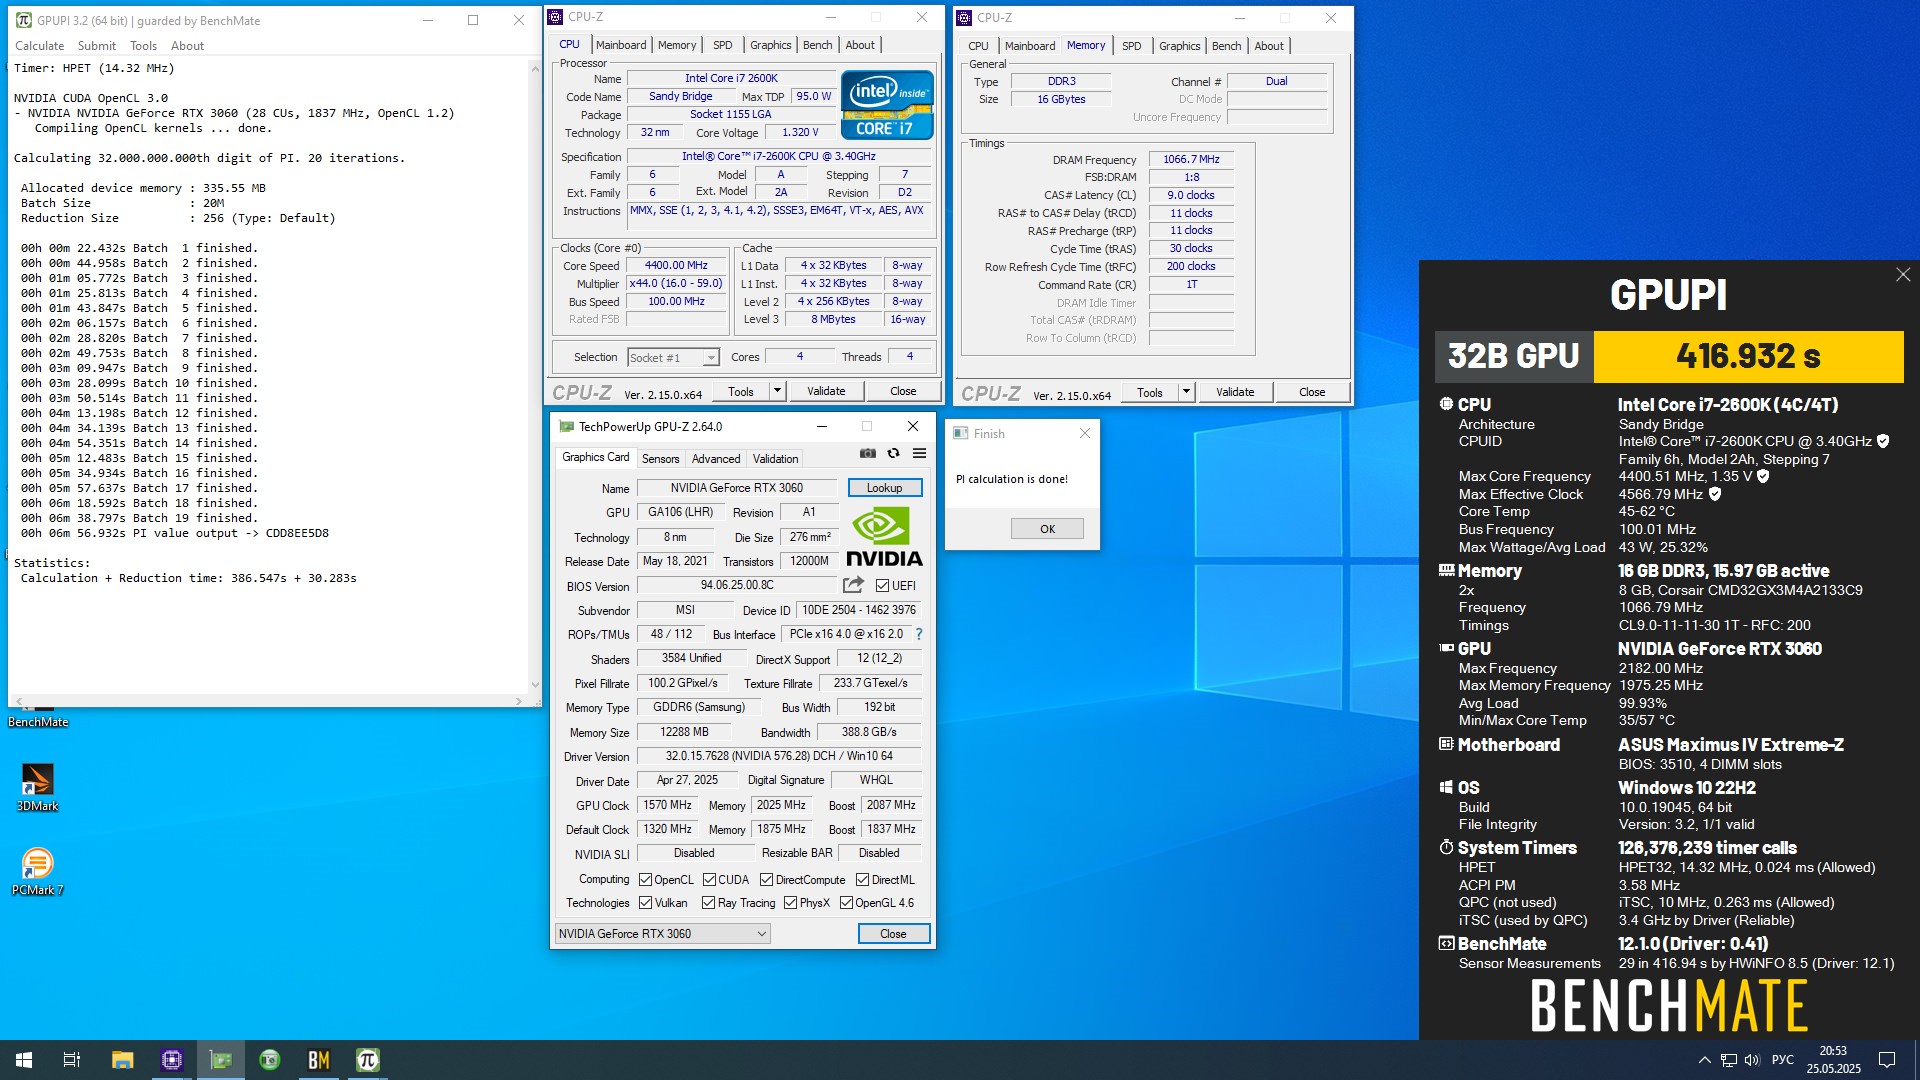The height and width of the screenshot is (1080, 1920).
Task: Click the CPUID verified shield icon
Action: click(x=1883, y=441)
